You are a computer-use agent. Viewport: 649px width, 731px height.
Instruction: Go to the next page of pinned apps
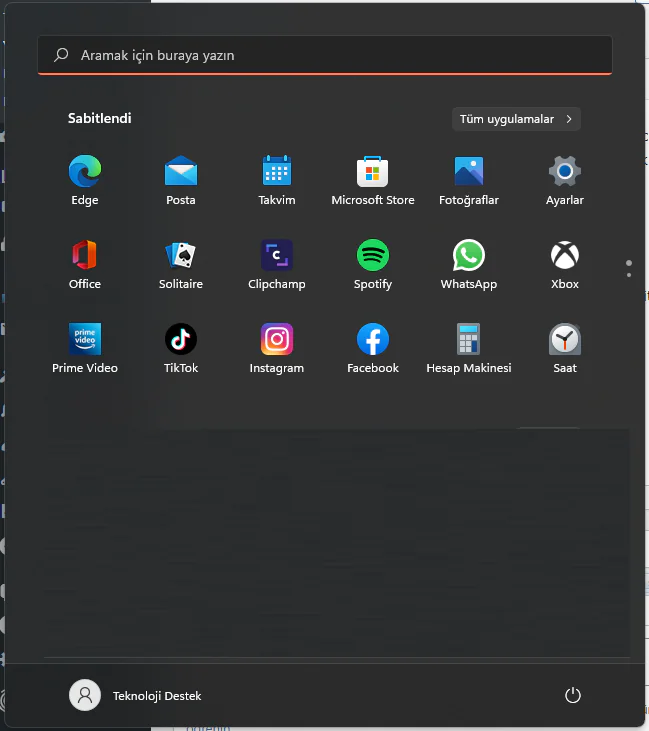[629, 275]
